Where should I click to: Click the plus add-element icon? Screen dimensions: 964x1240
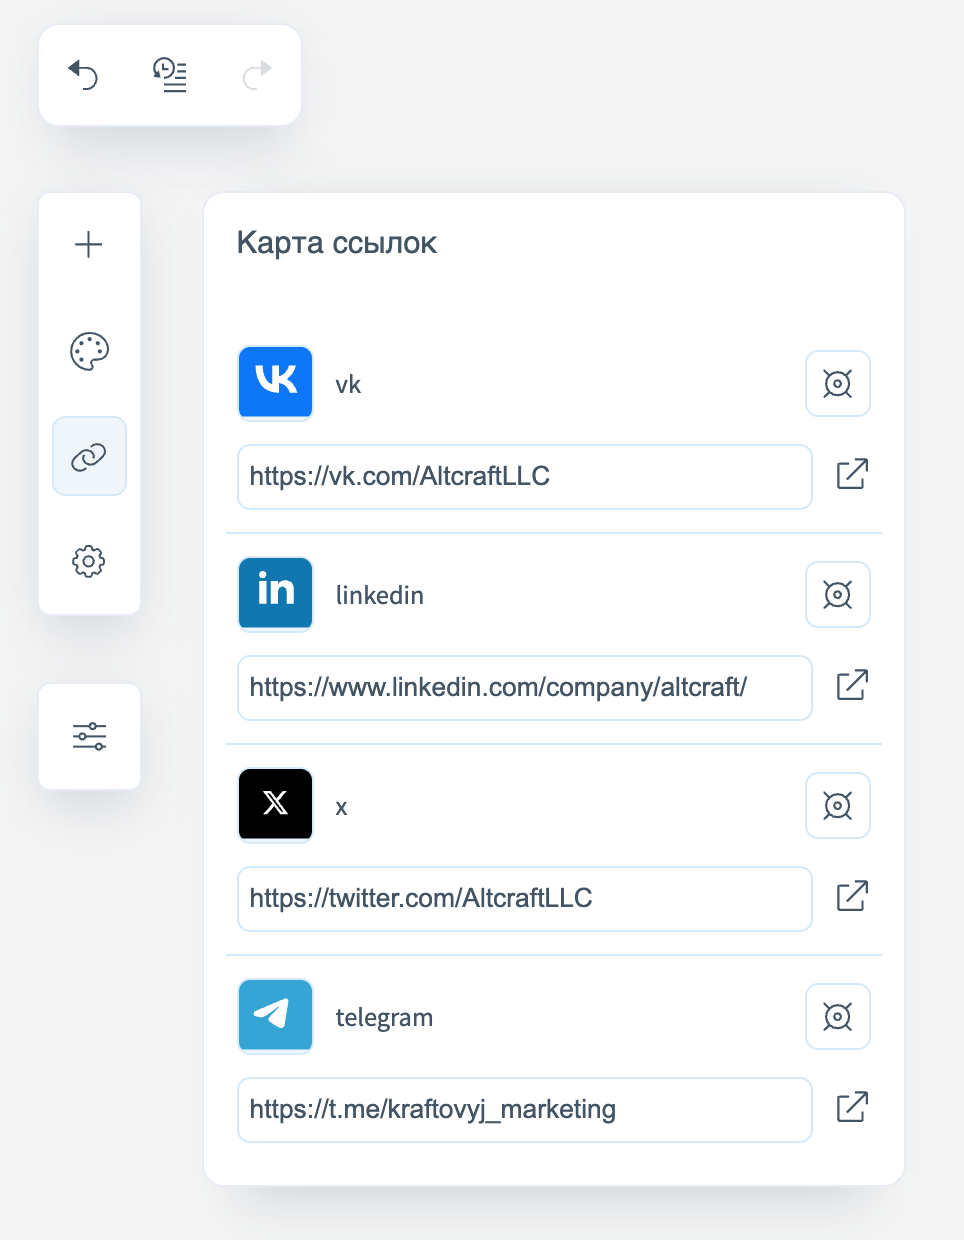click(x=89, y=245)
